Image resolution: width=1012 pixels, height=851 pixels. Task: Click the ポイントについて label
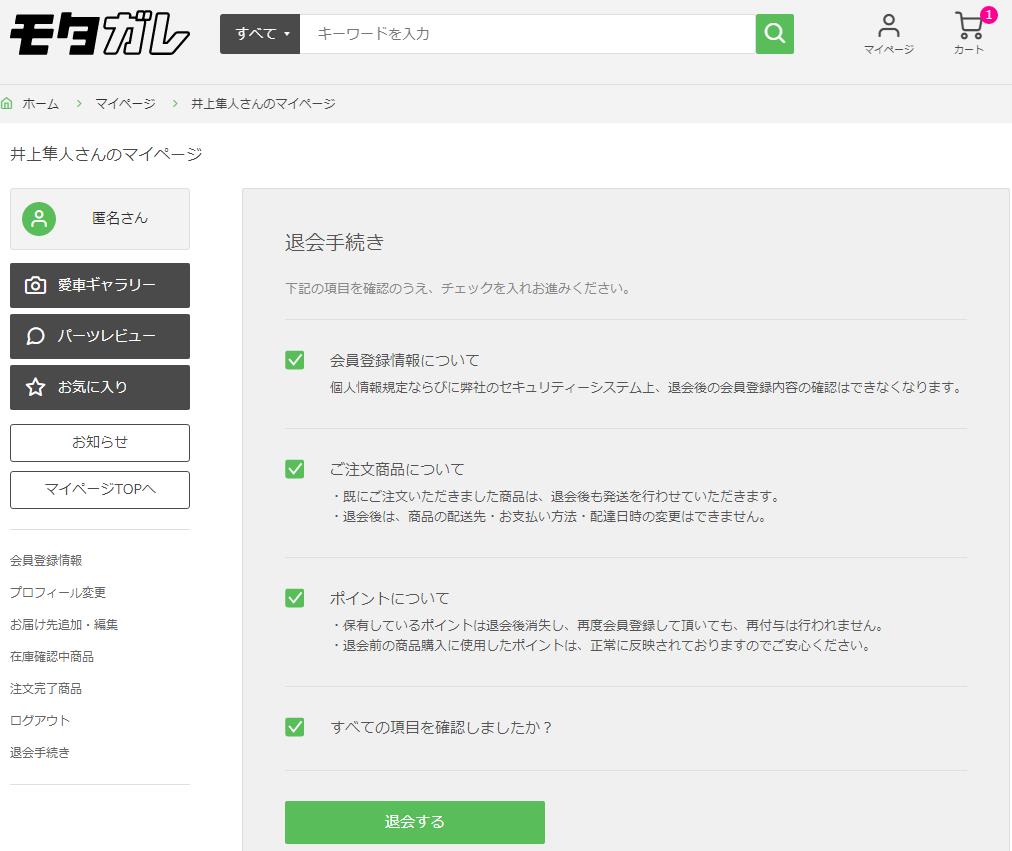coord(389,598)
